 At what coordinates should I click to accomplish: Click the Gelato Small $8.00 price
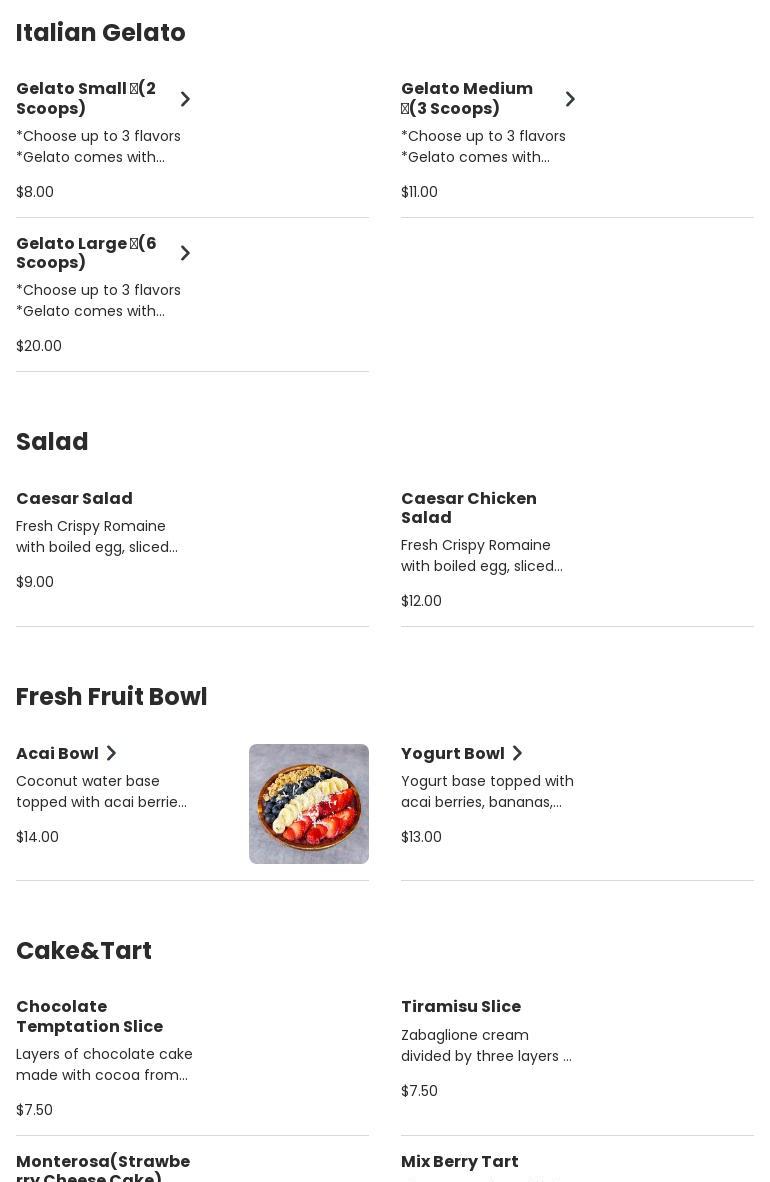tap(35, 192)
